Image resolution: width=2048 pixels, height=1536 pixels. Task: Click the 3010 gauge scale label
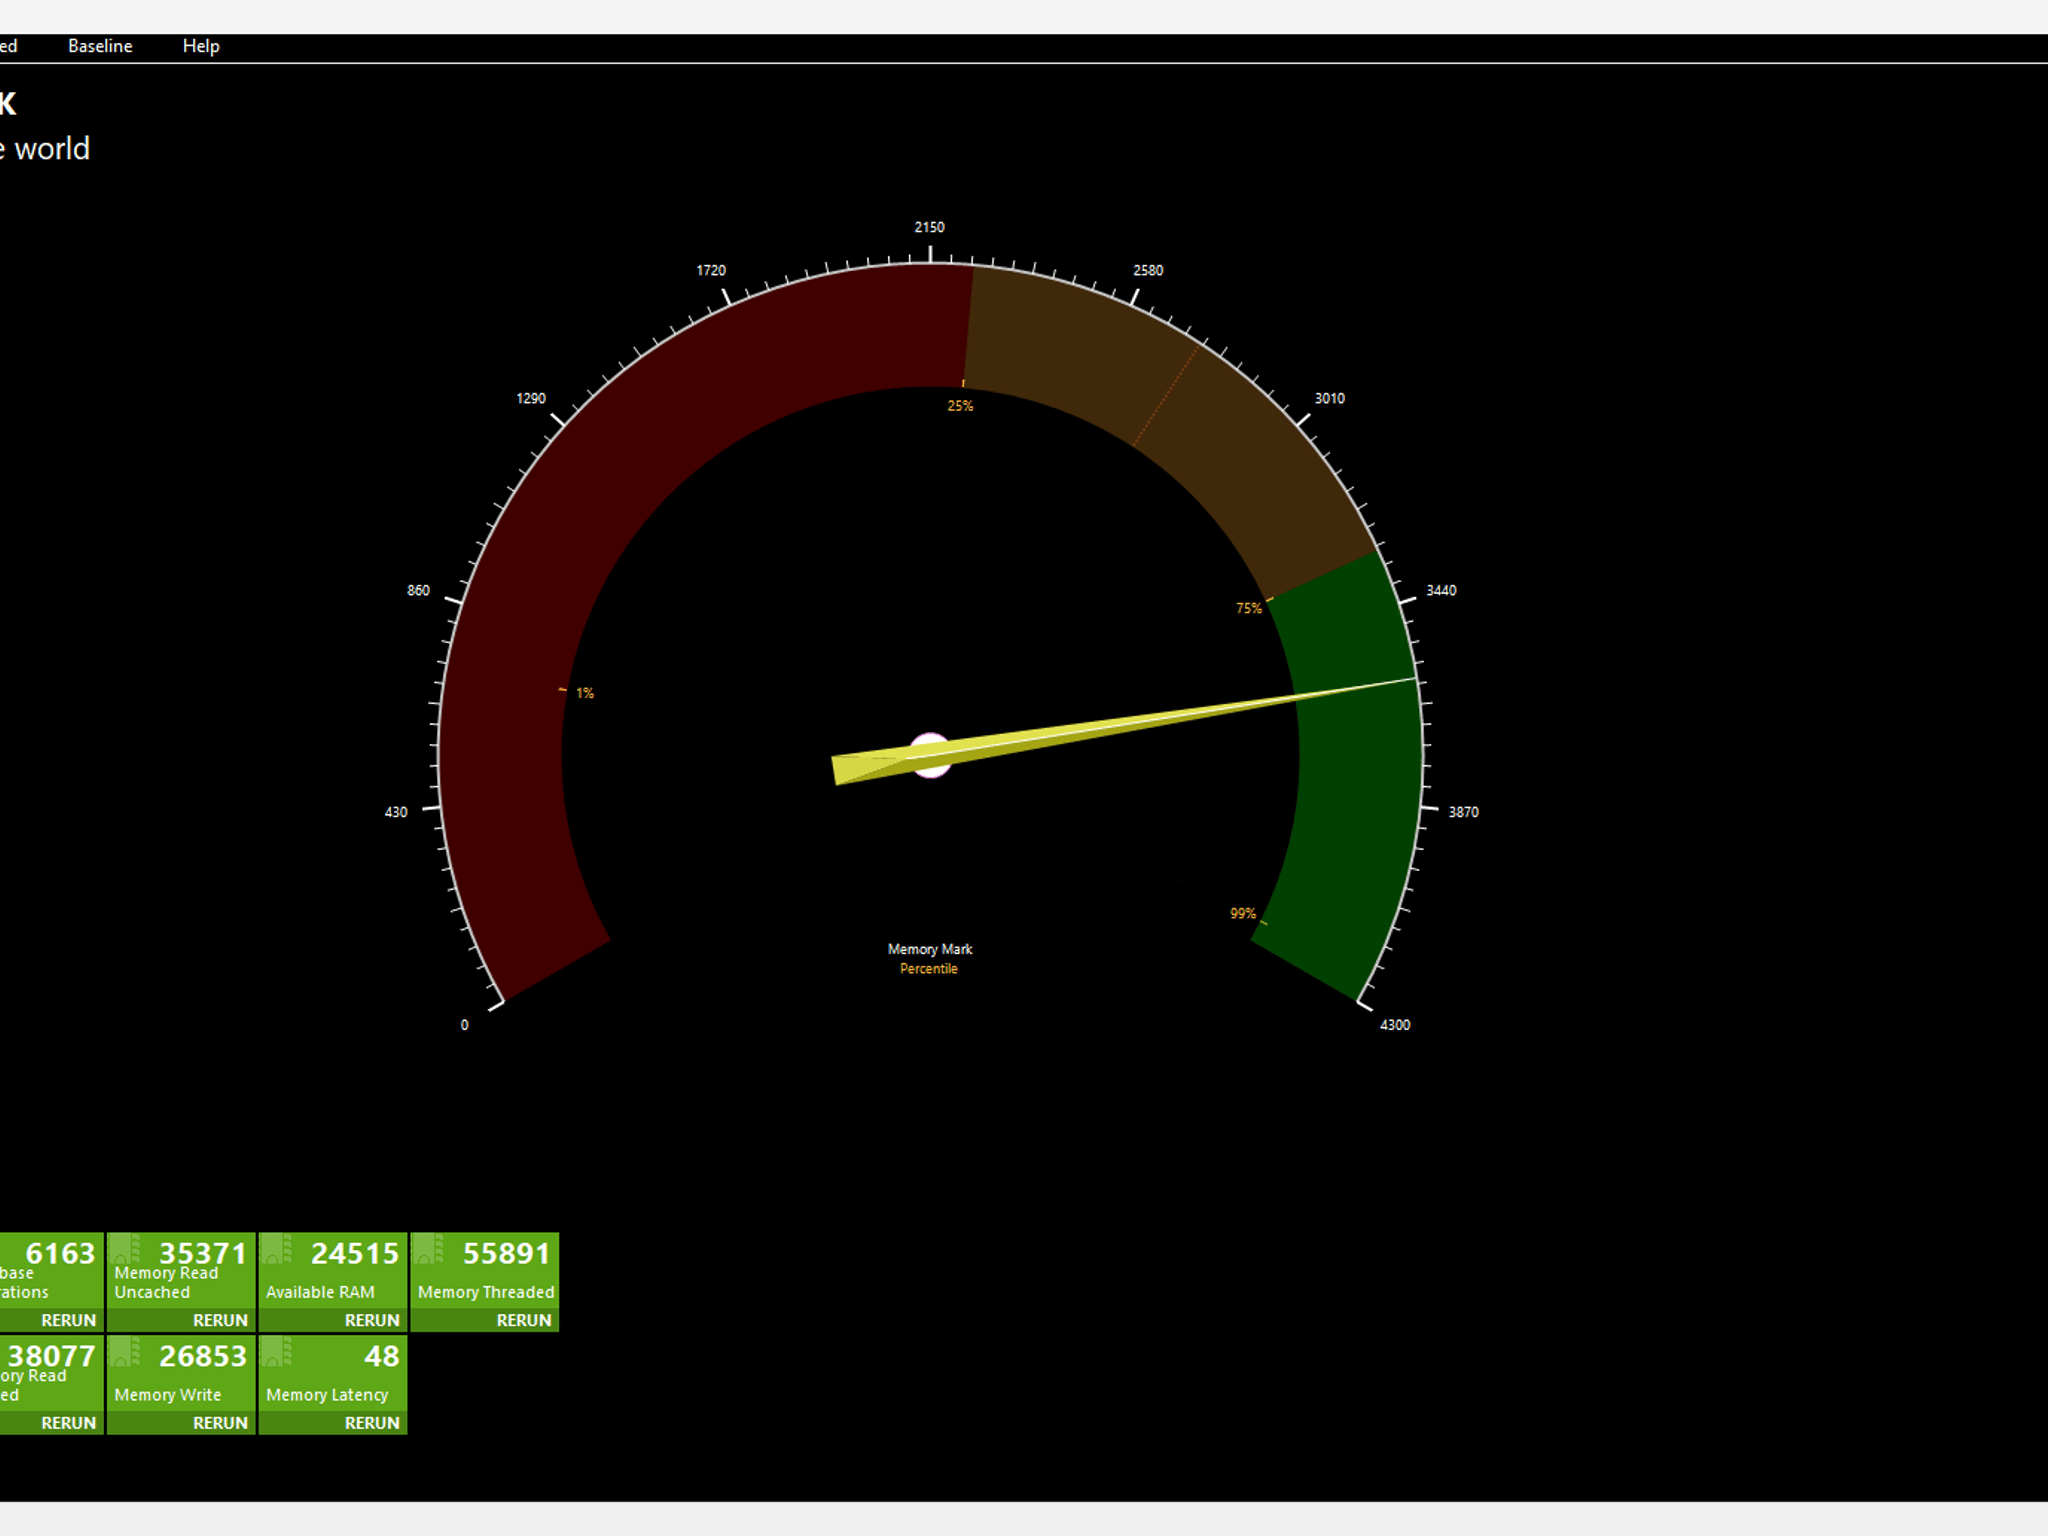pos(1330,398)
